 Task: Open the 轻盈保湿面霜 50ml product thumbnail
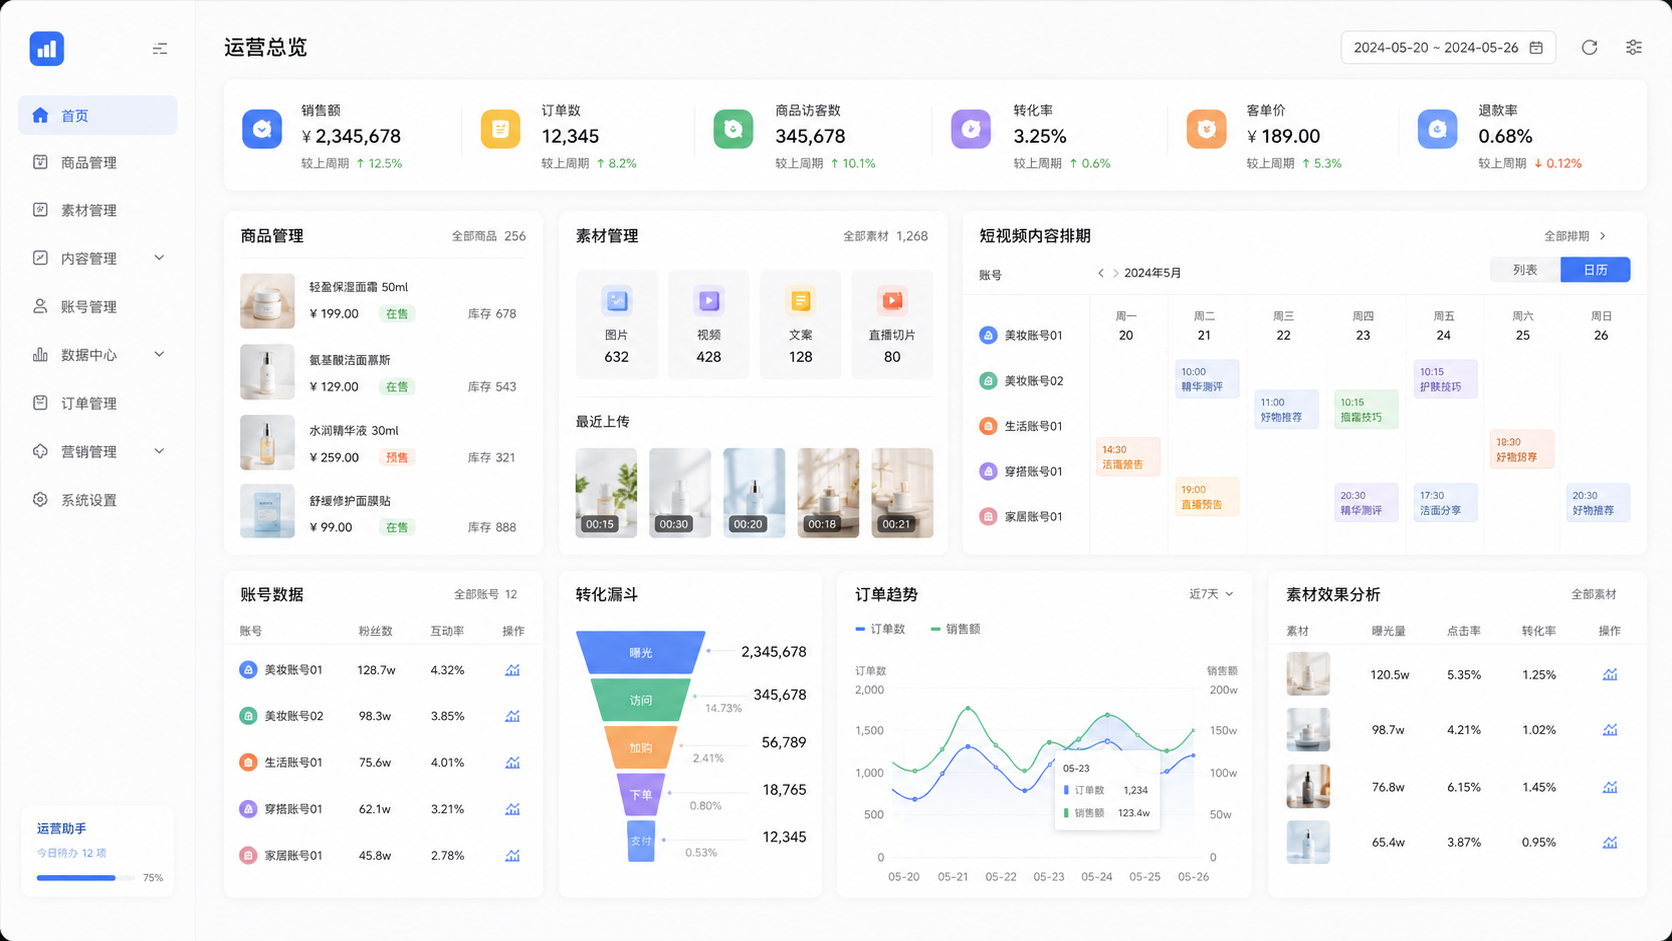click(x=267, y=301)
